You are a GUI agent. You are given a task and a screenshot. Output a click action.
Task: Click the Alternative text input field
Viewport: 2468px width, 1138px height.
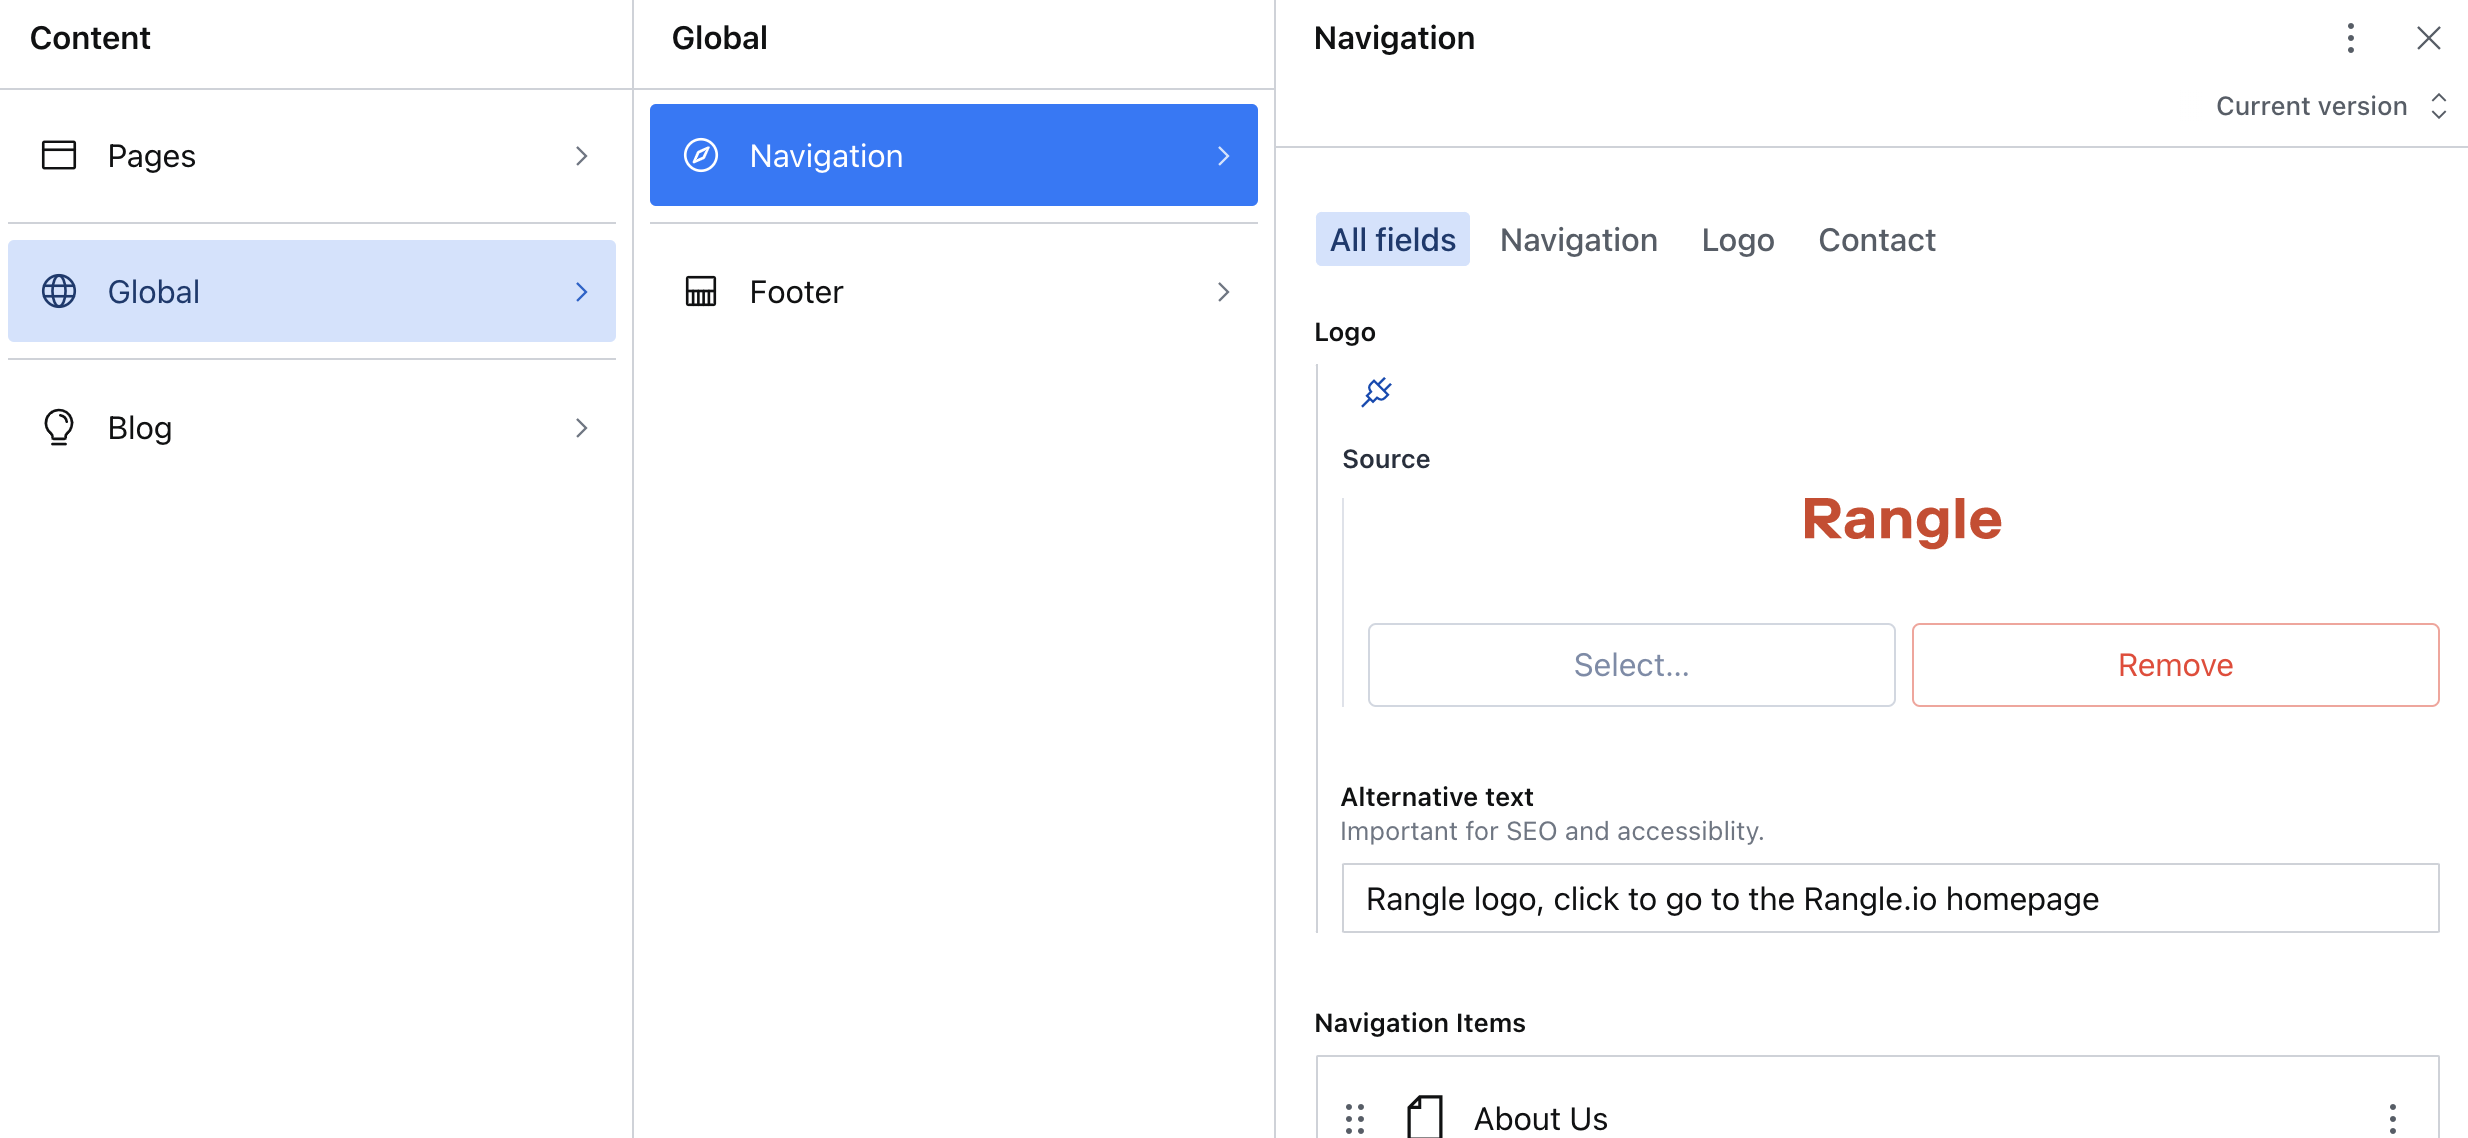[x=1889, y=898]
